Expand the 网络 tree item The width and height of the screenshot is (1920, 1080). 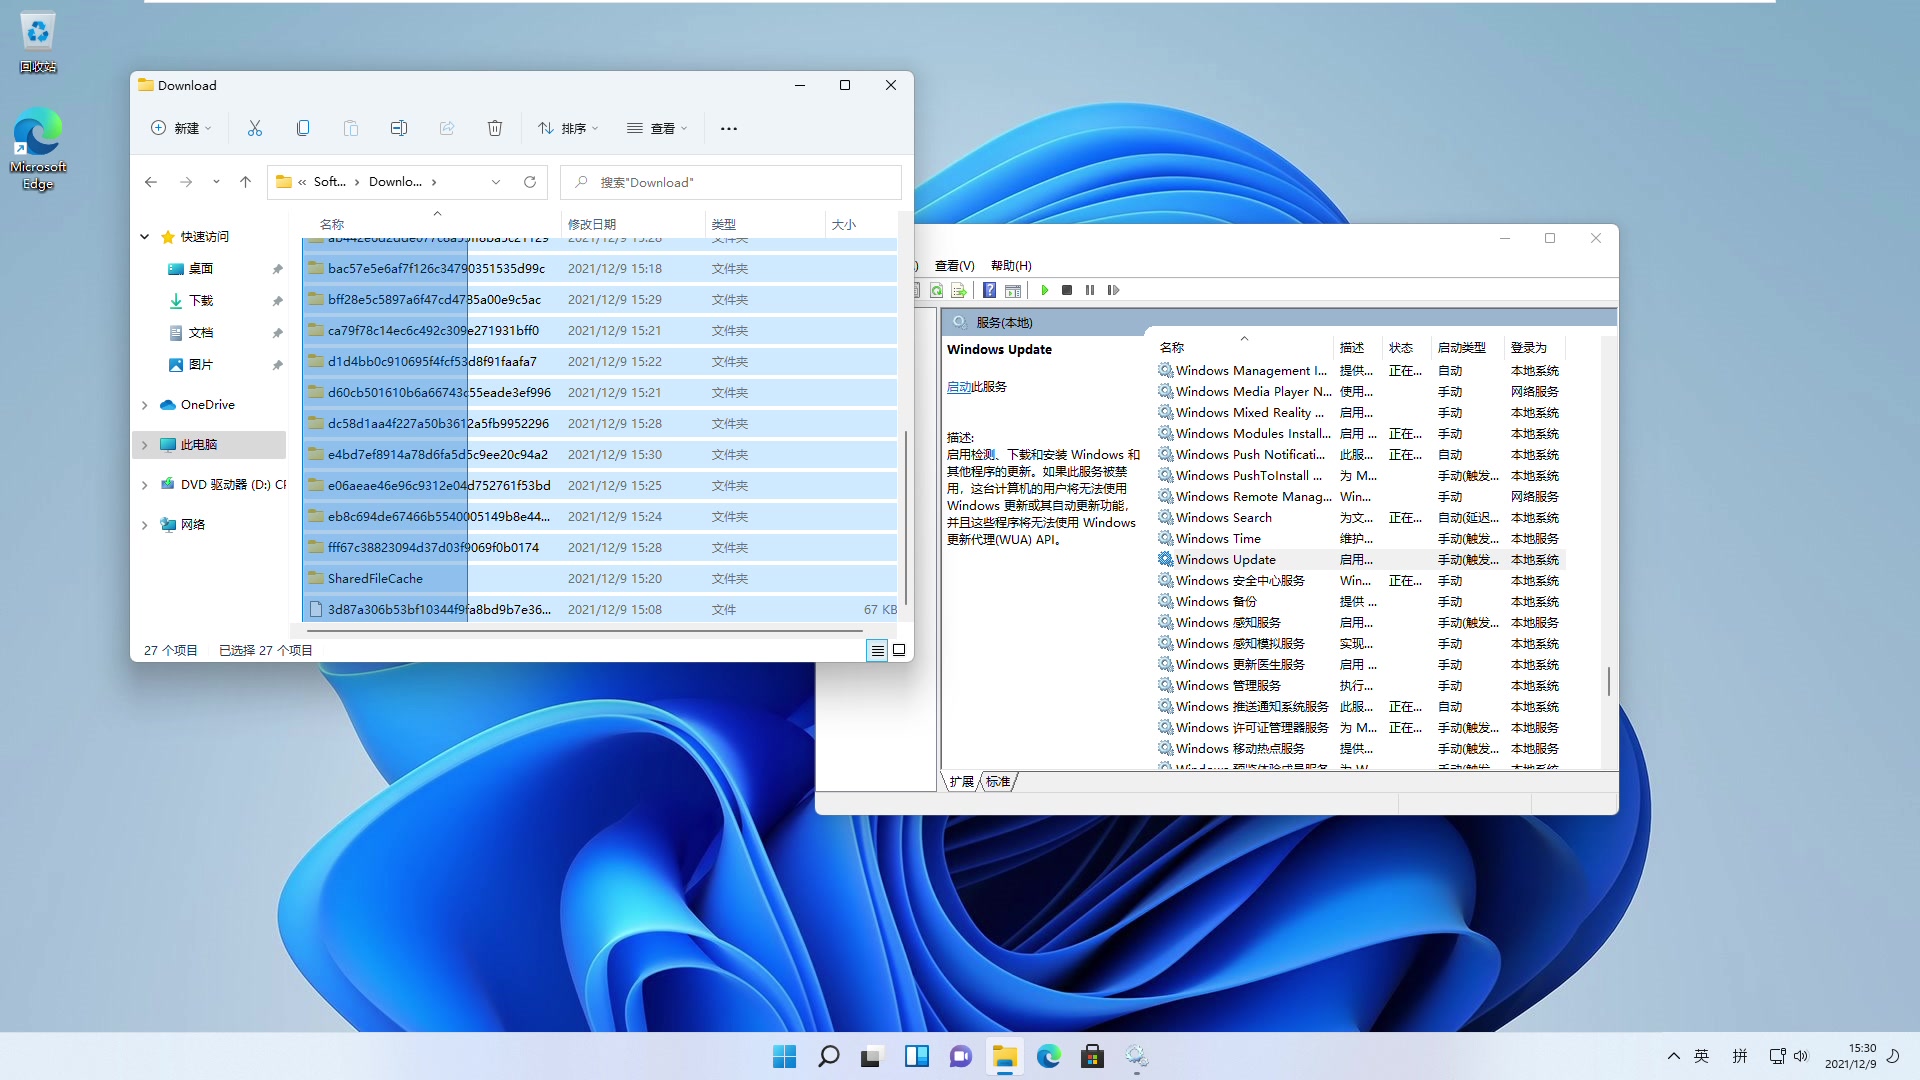[145, 524]
